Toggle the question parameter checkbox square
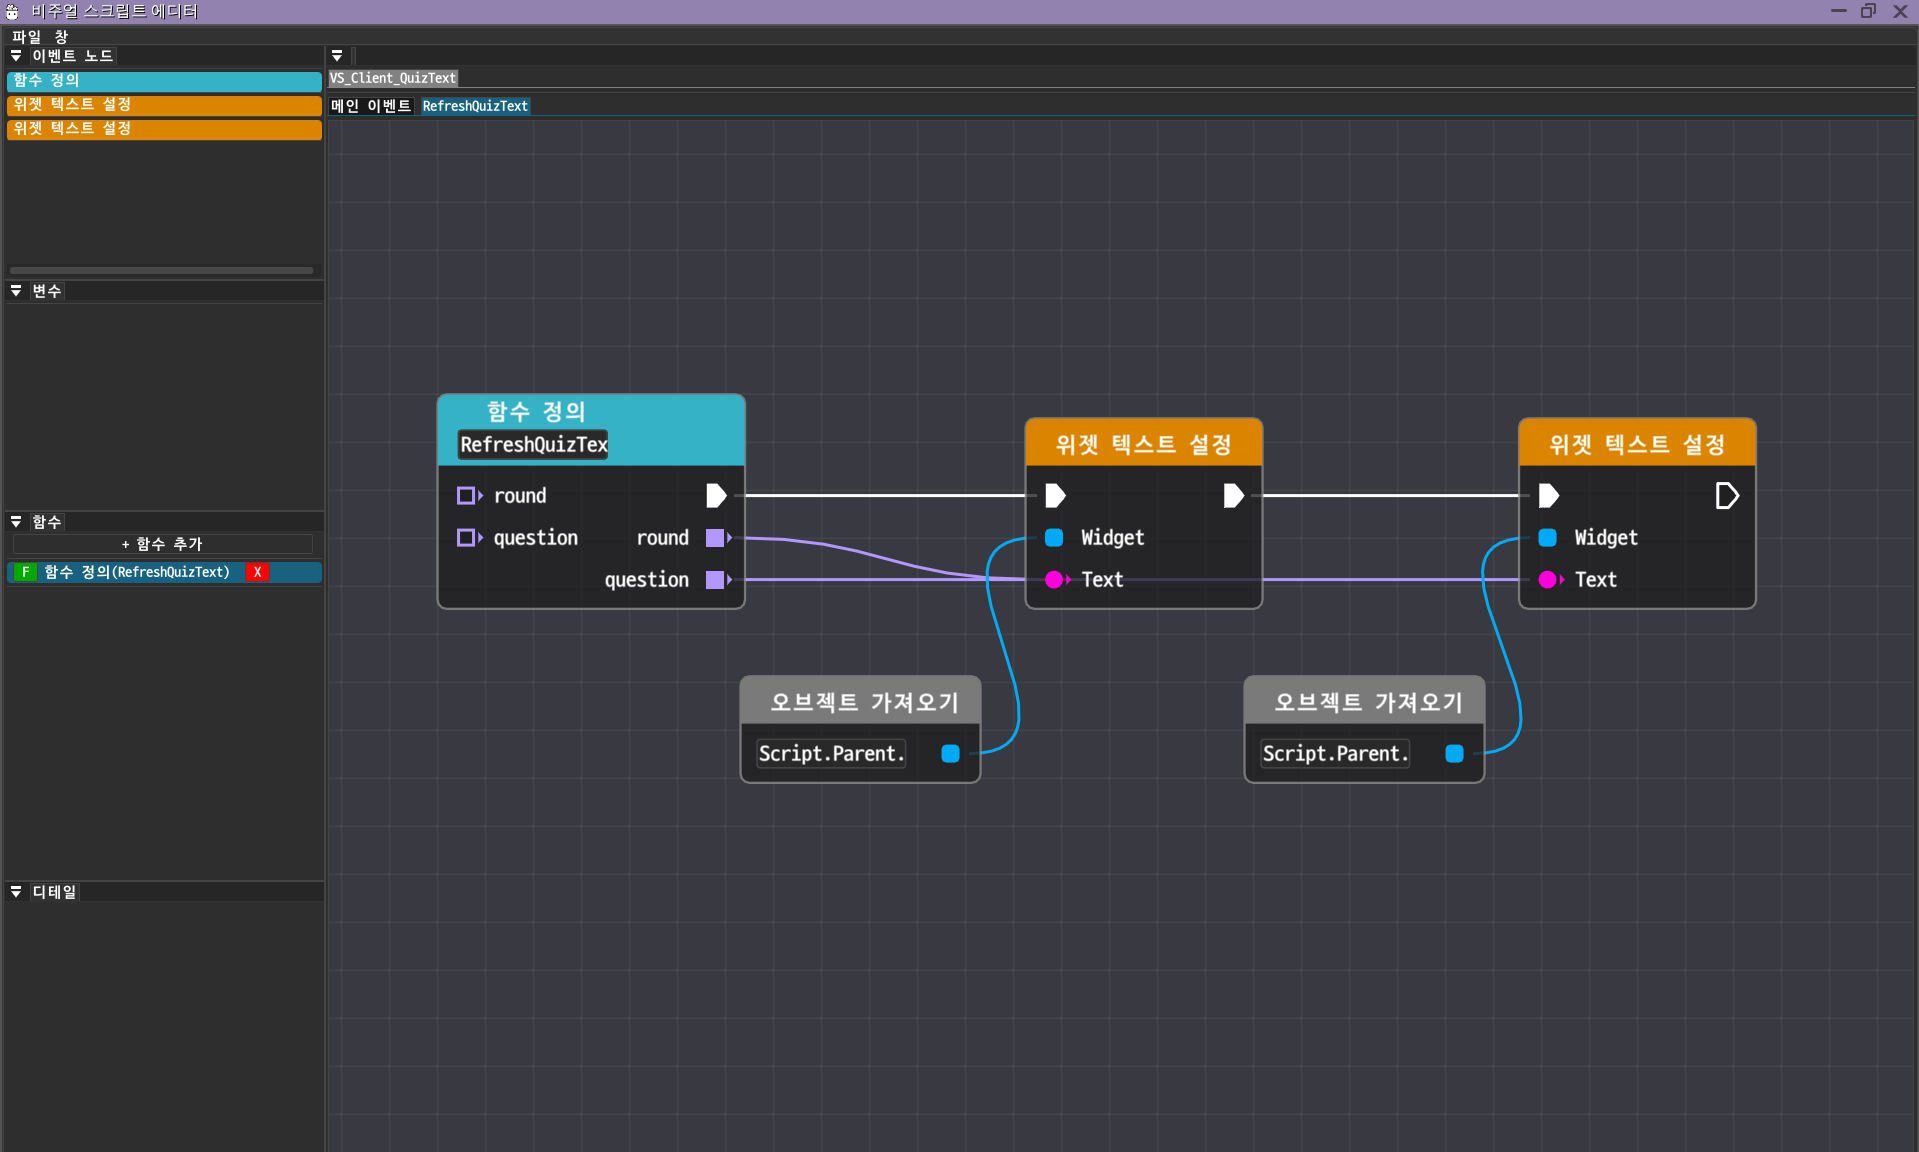 (466, 538)
